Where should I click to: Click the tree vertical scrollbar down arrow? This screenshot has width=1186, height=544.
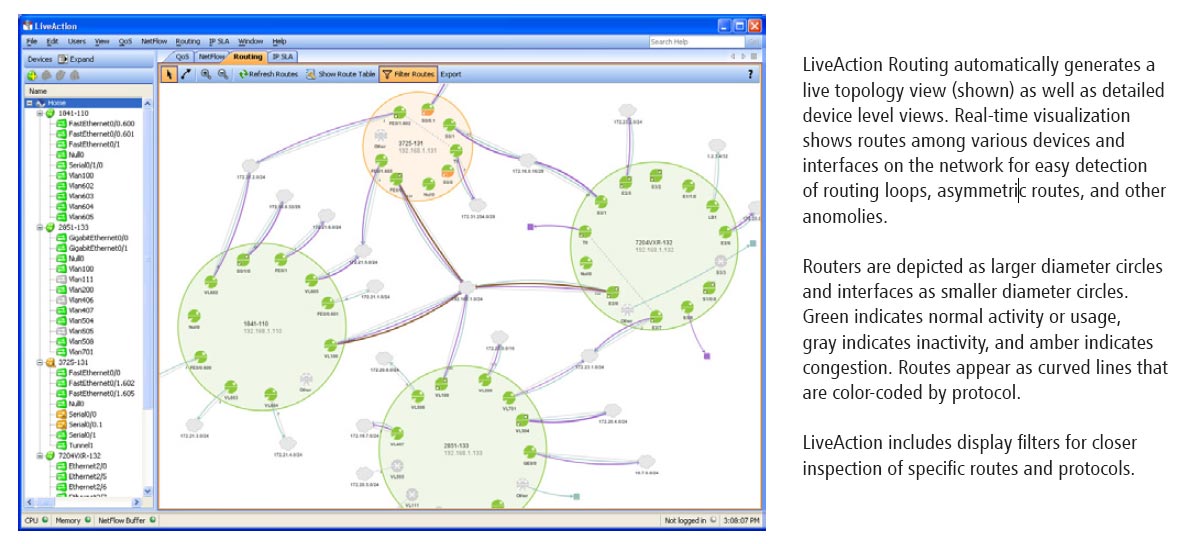[x=147, y=491]
